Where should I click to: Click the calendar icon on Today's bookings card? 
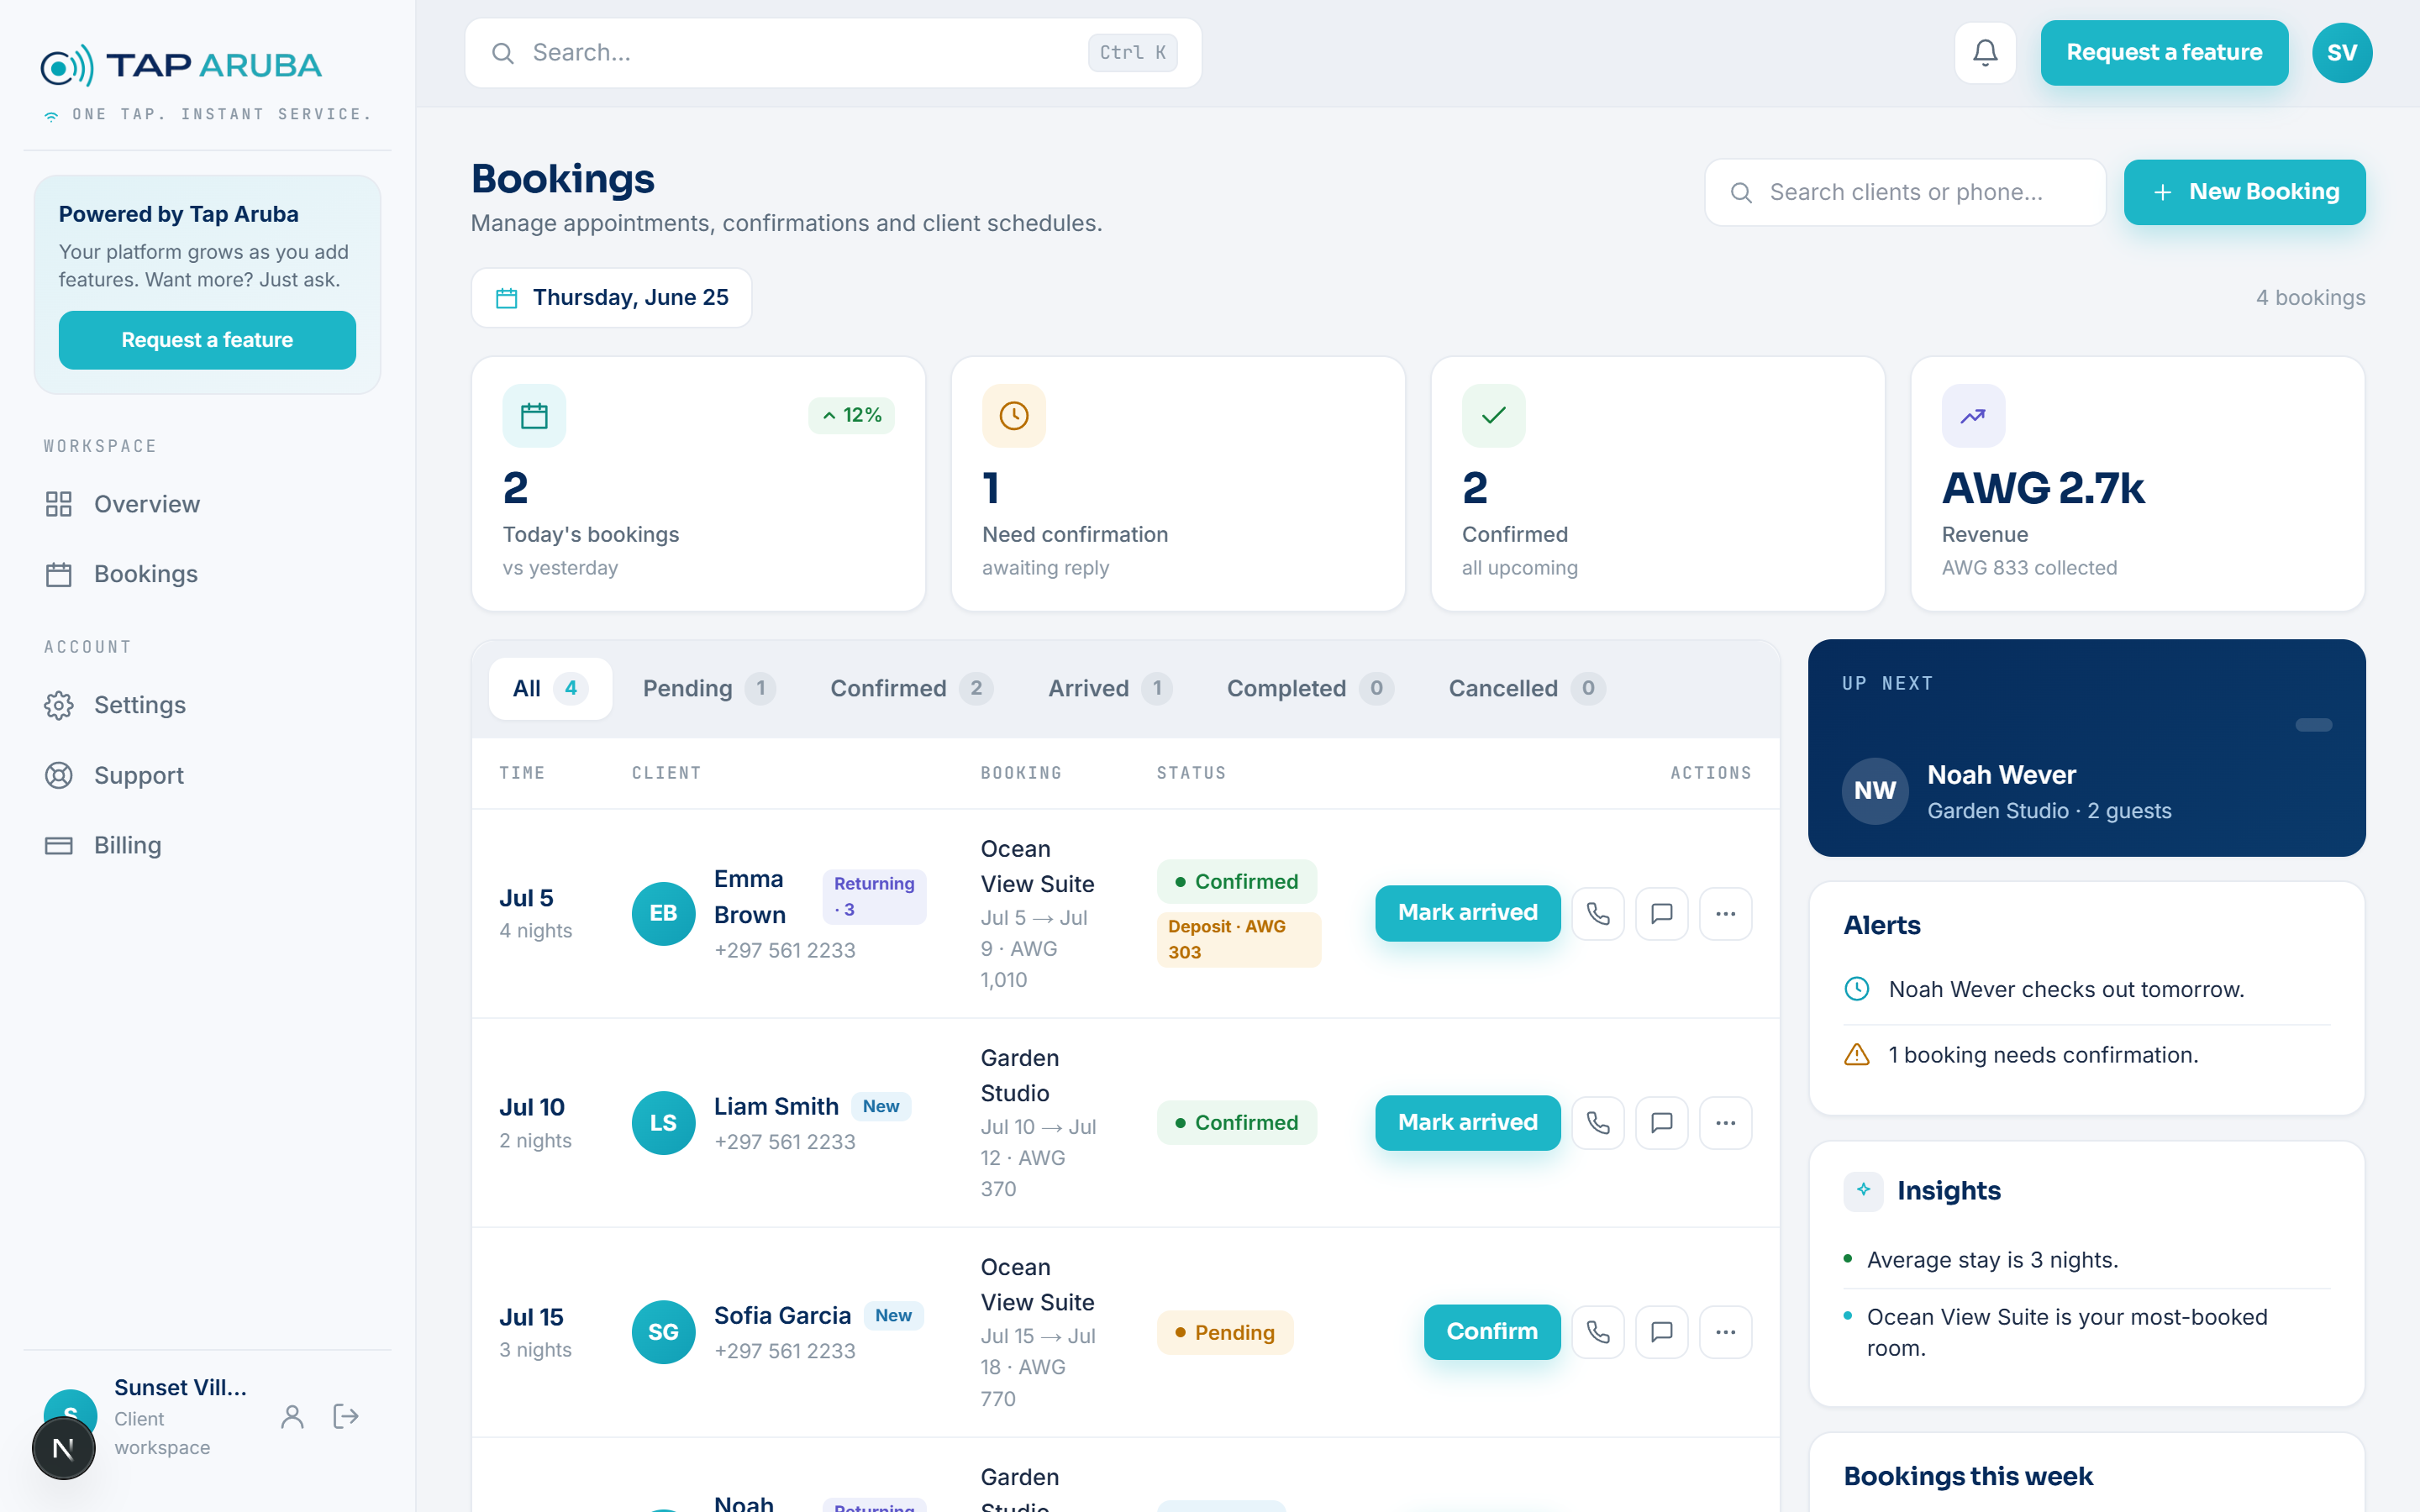coord(534,415)
